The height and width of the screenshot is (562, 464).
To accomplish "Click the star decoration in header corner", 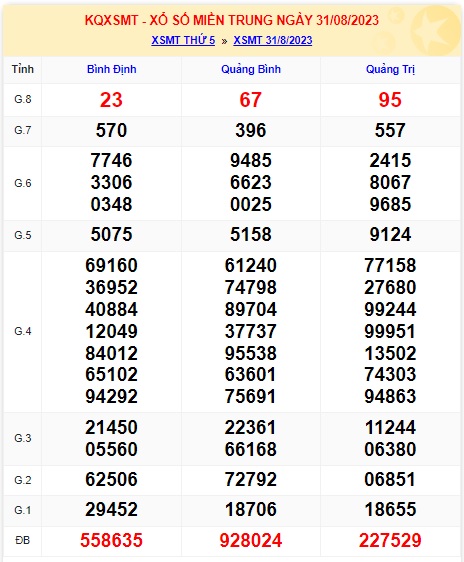I will [x=435, y=31].
